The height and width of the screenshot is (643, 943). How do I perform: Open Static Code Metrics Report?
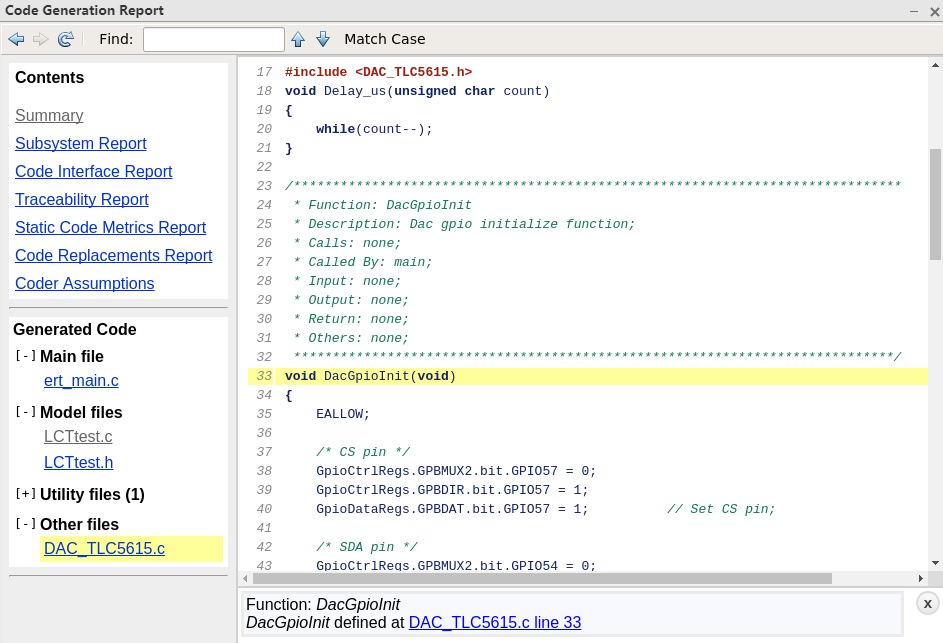(110, 227)
